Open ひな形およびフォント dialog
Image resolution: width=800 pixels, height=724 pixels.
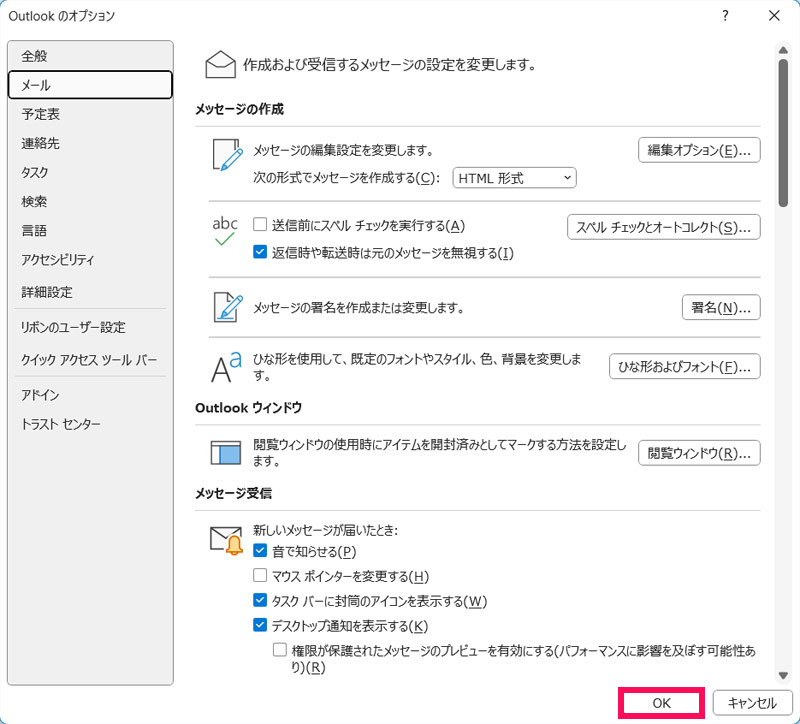pyautogui.click(x=685, y=366)
